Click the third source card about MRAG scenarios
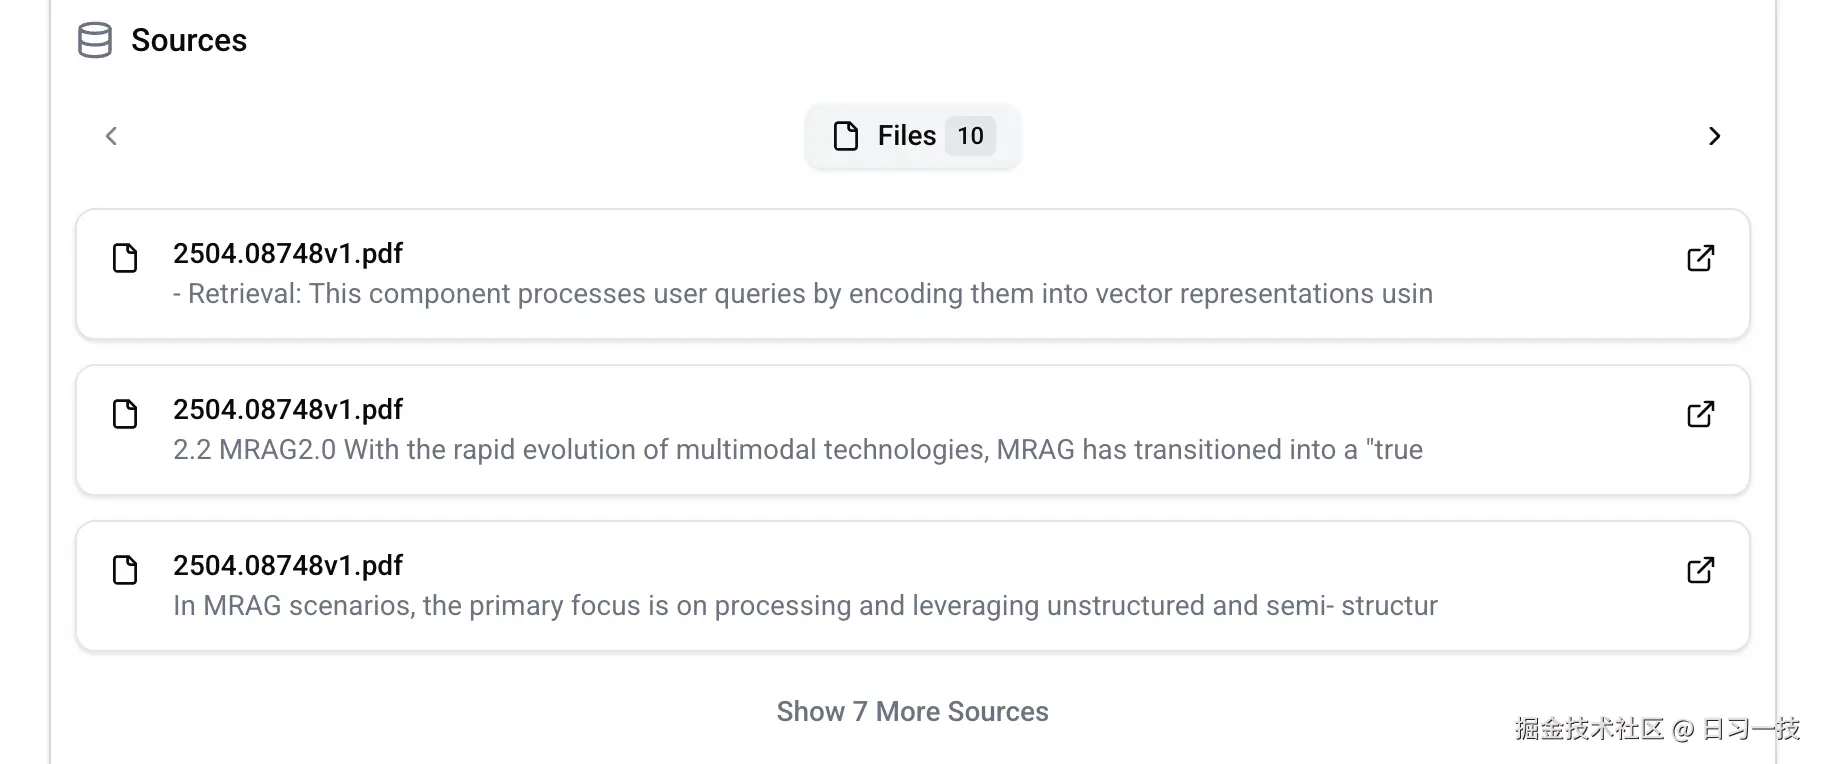The height and width of the screenshot is (764, 1822). click(805, 605)
